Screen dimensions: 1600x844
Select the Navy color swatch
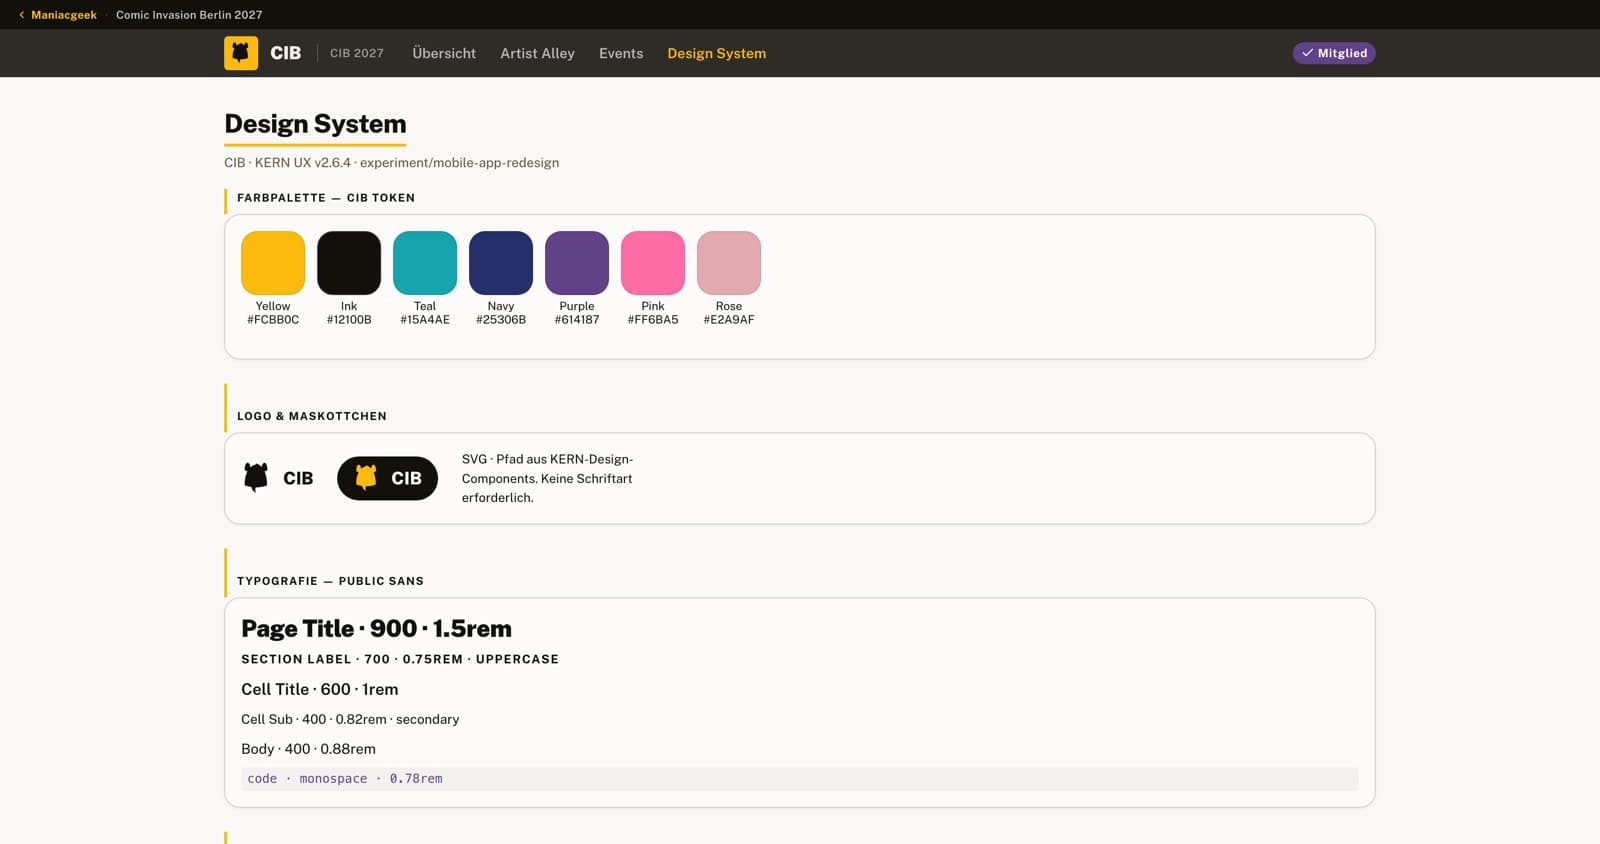(501, 263)
